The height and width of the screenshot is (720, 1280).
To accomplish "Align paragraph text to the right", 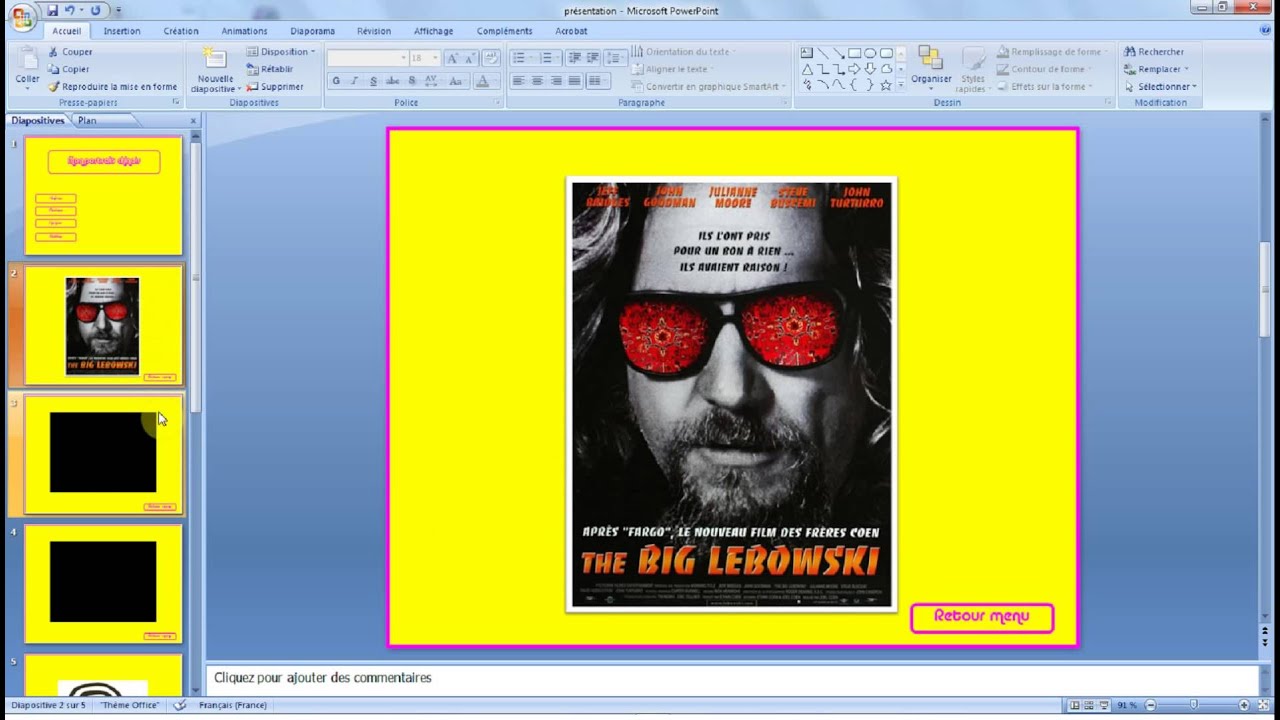I will [556, 81].
